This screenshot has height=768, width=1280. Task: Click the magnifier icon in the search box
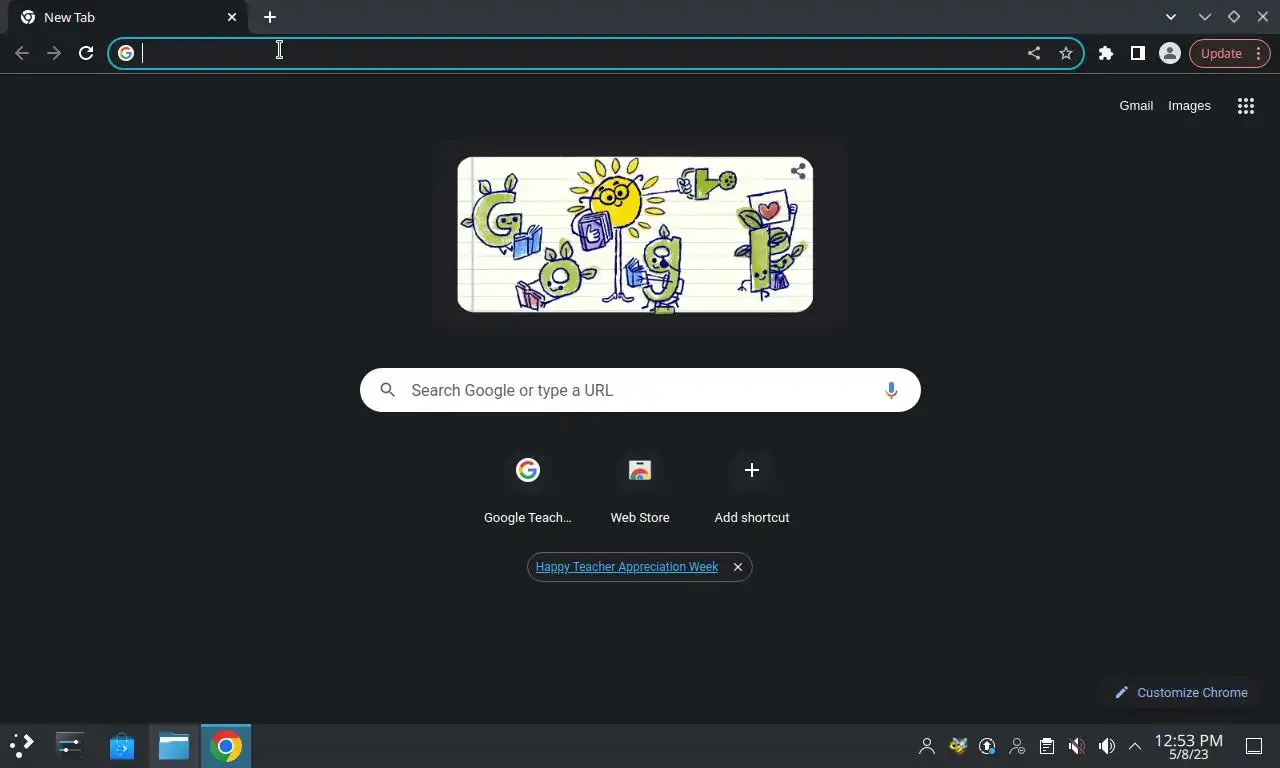click(x=388, y=390)
